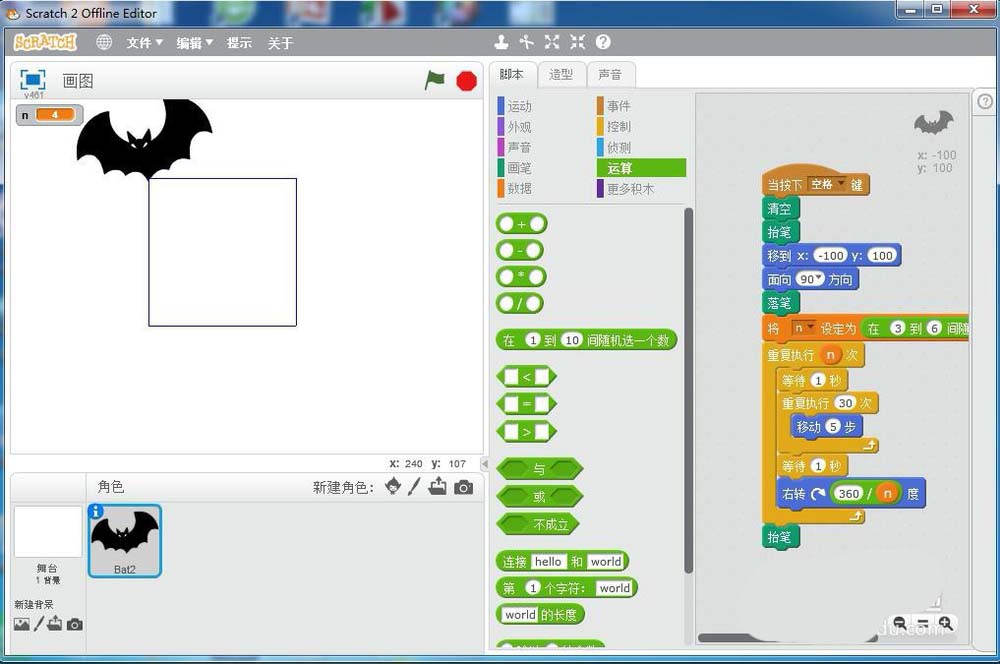The image size is (1000, 664).
Task: Reset scripts area zoom to normal
Action: 923,623
